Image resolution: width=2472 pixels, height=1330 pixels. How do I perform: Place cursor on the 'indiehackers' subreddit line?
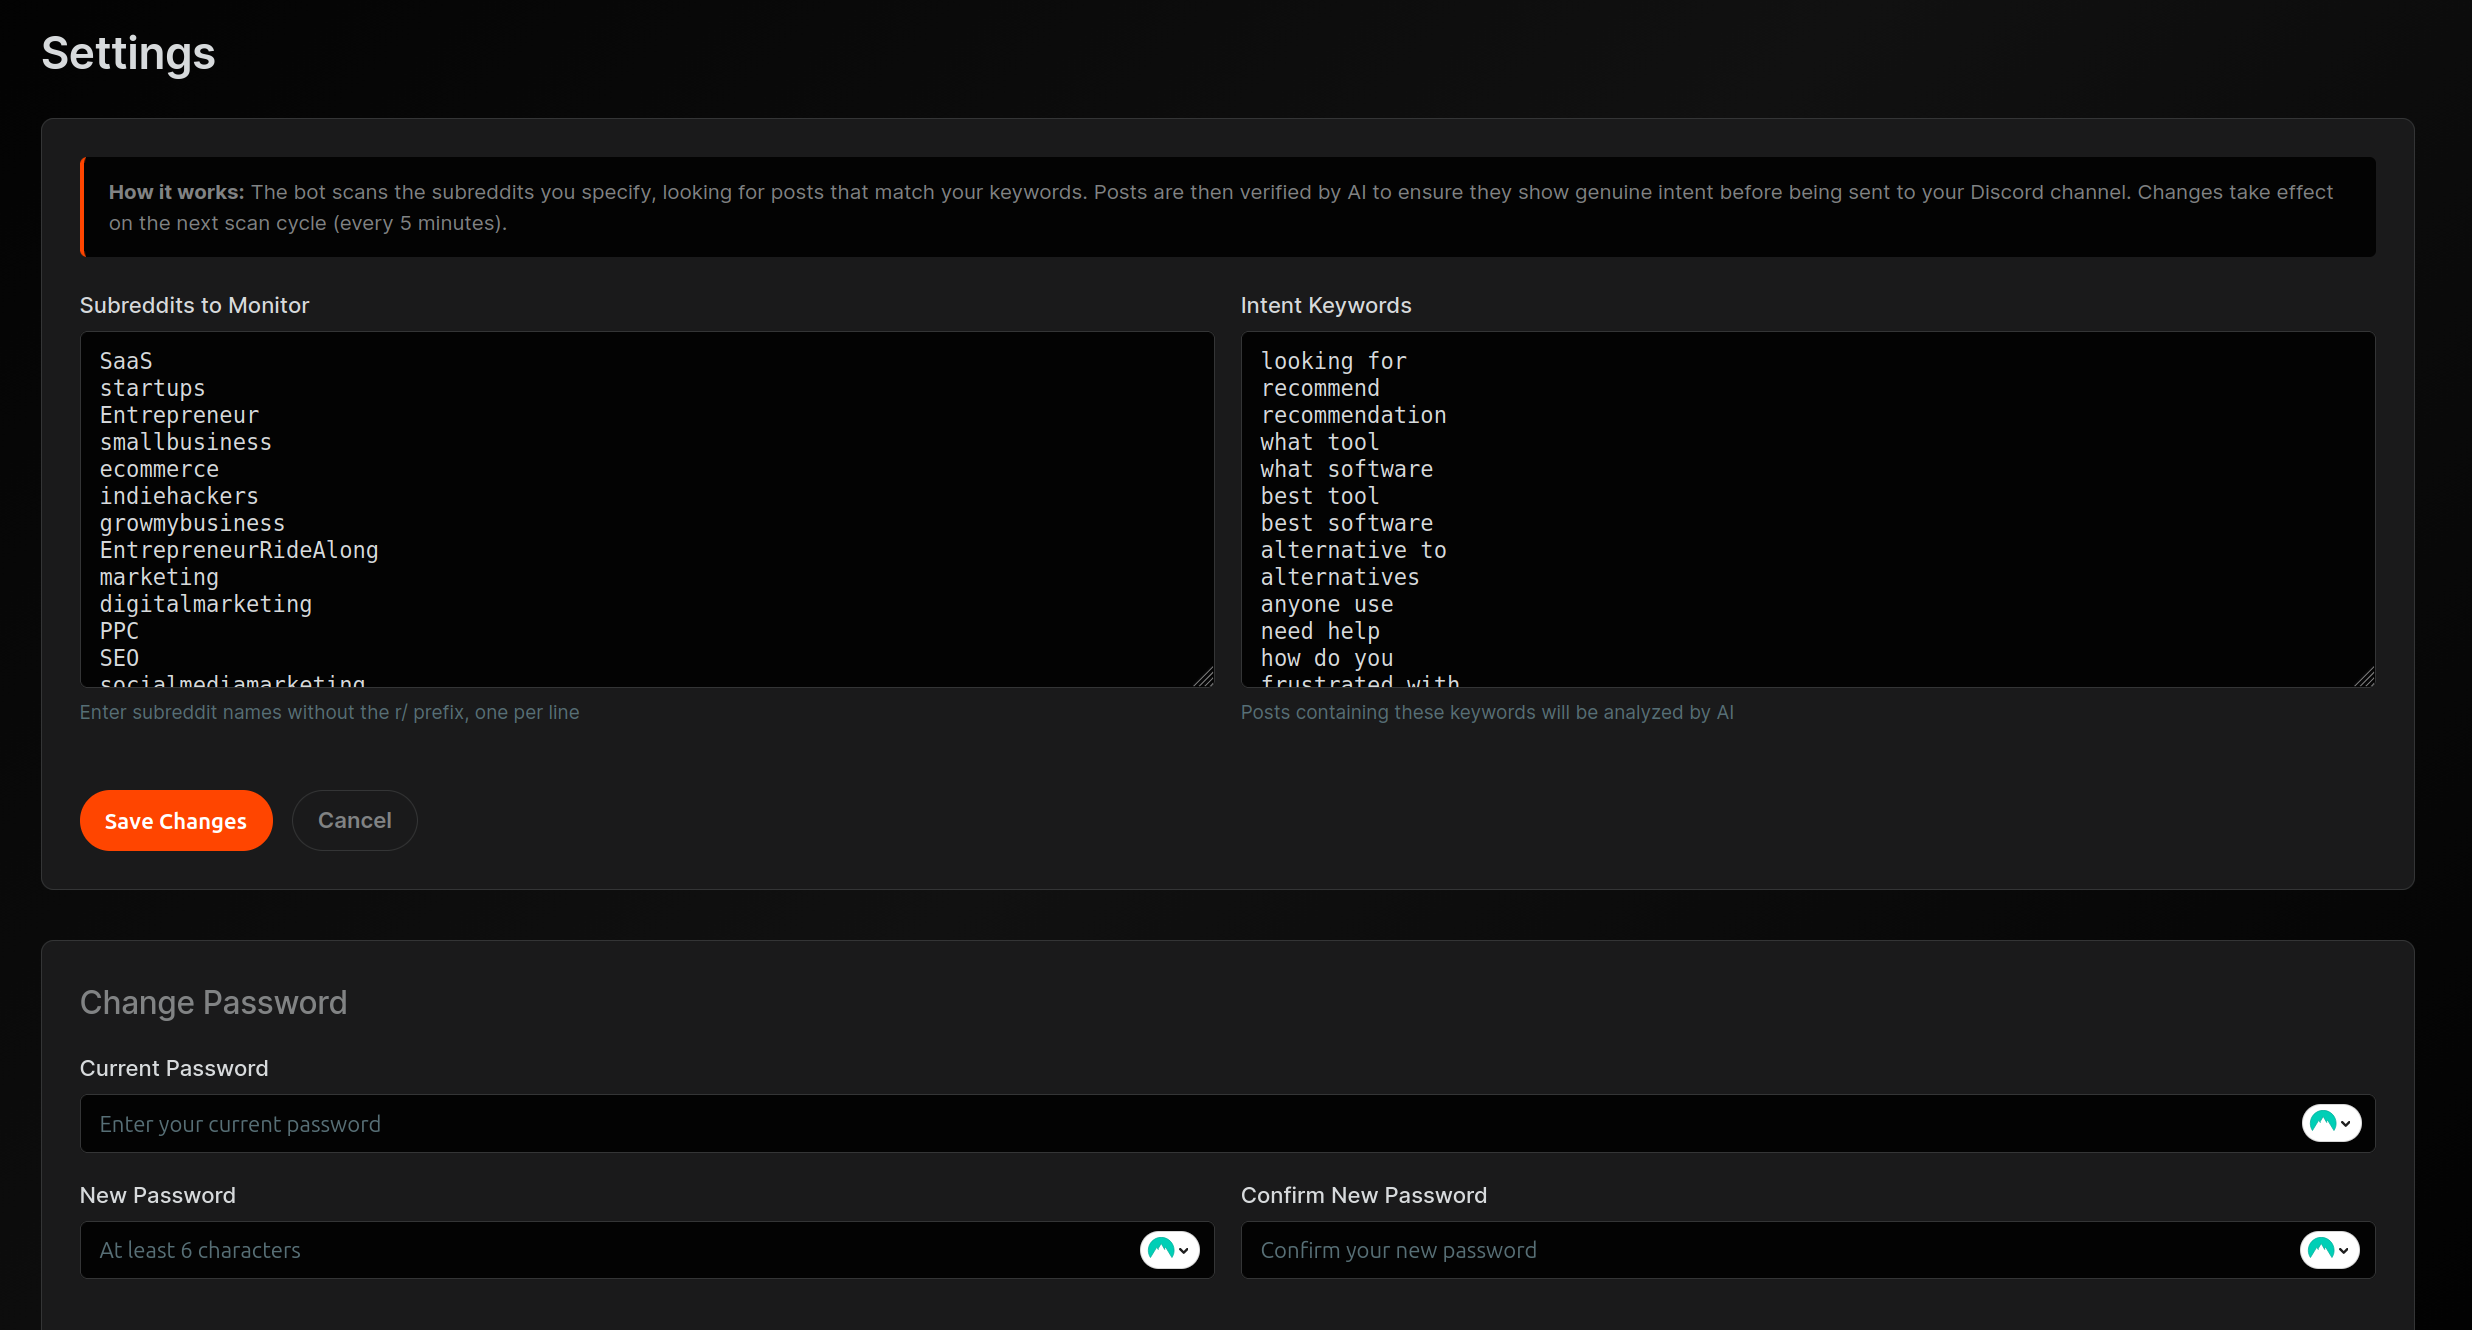(178, 496)
